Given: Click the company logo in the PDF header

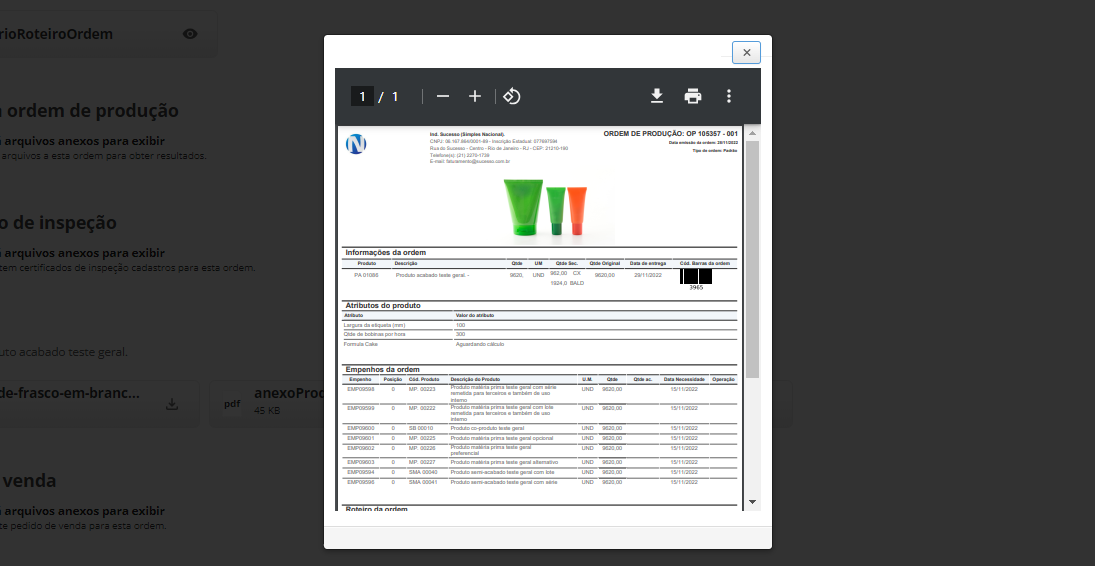Looking at the screenshot, I should tap(356, 144).
